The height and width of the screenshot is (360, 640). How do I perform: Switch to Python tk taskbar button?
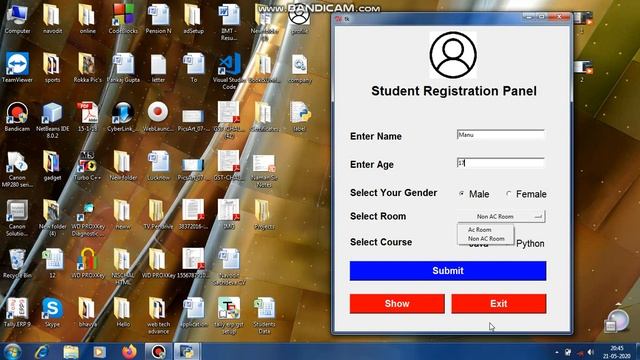coord(187,351)
